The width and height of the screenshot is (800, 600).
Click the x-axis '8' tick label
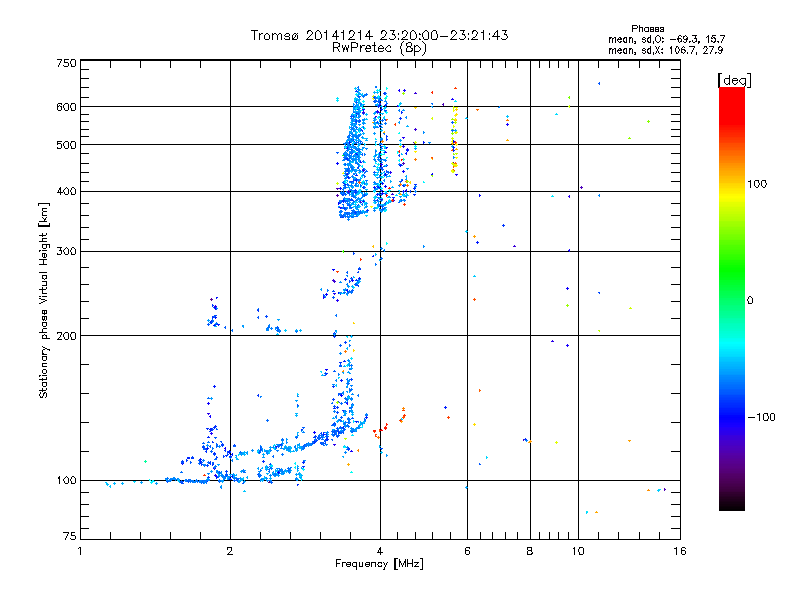pos(530,551)
